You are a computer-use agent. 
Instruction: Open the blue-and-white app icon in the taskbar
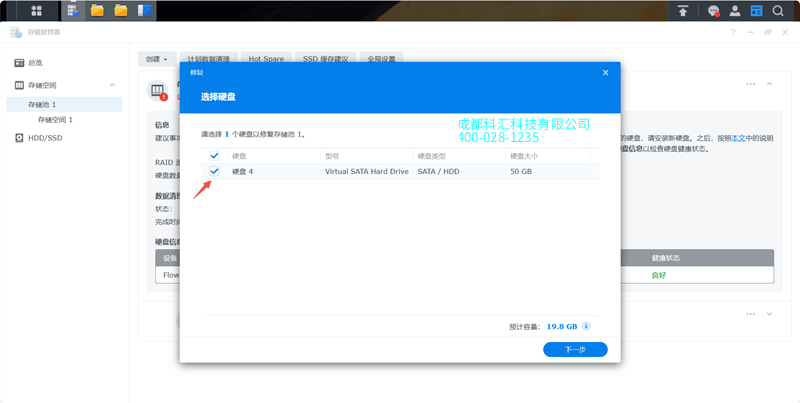[x=144, y=10]
